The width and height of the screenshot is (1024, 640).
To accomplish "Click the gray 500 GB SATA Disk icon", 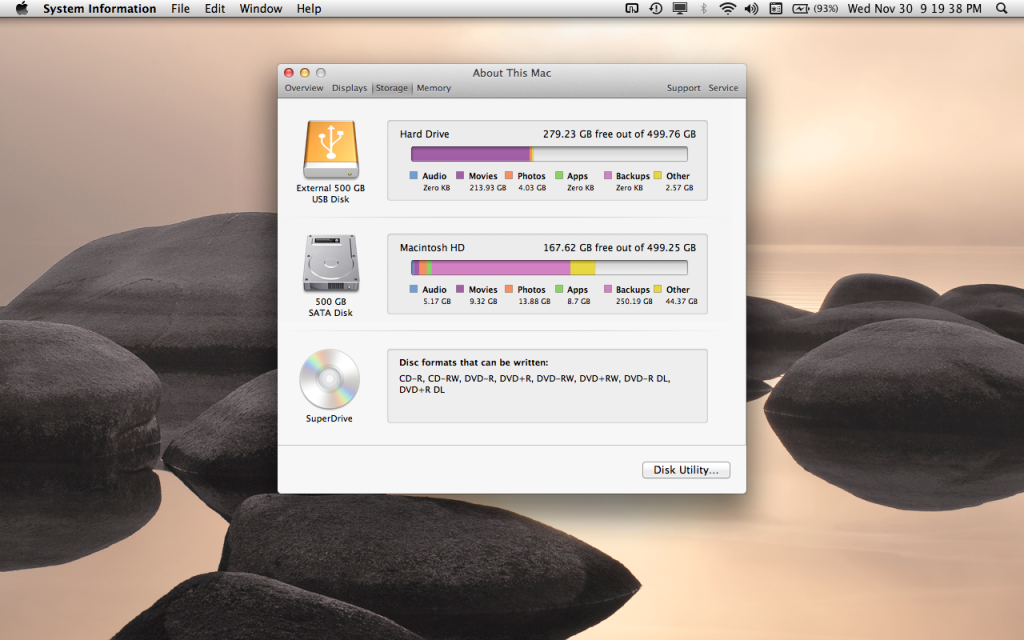I will point(331,263).
